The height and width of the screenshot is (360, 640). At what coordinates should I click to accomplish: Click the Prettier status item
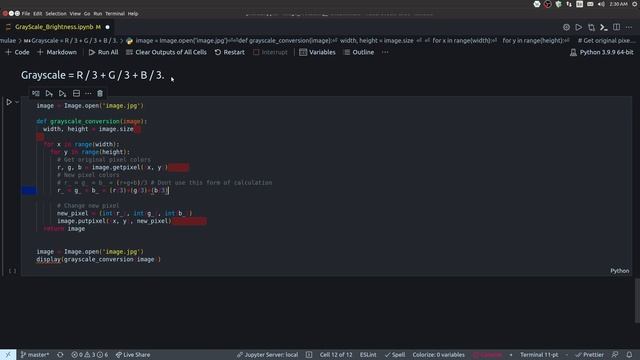[x=590, y=355]
